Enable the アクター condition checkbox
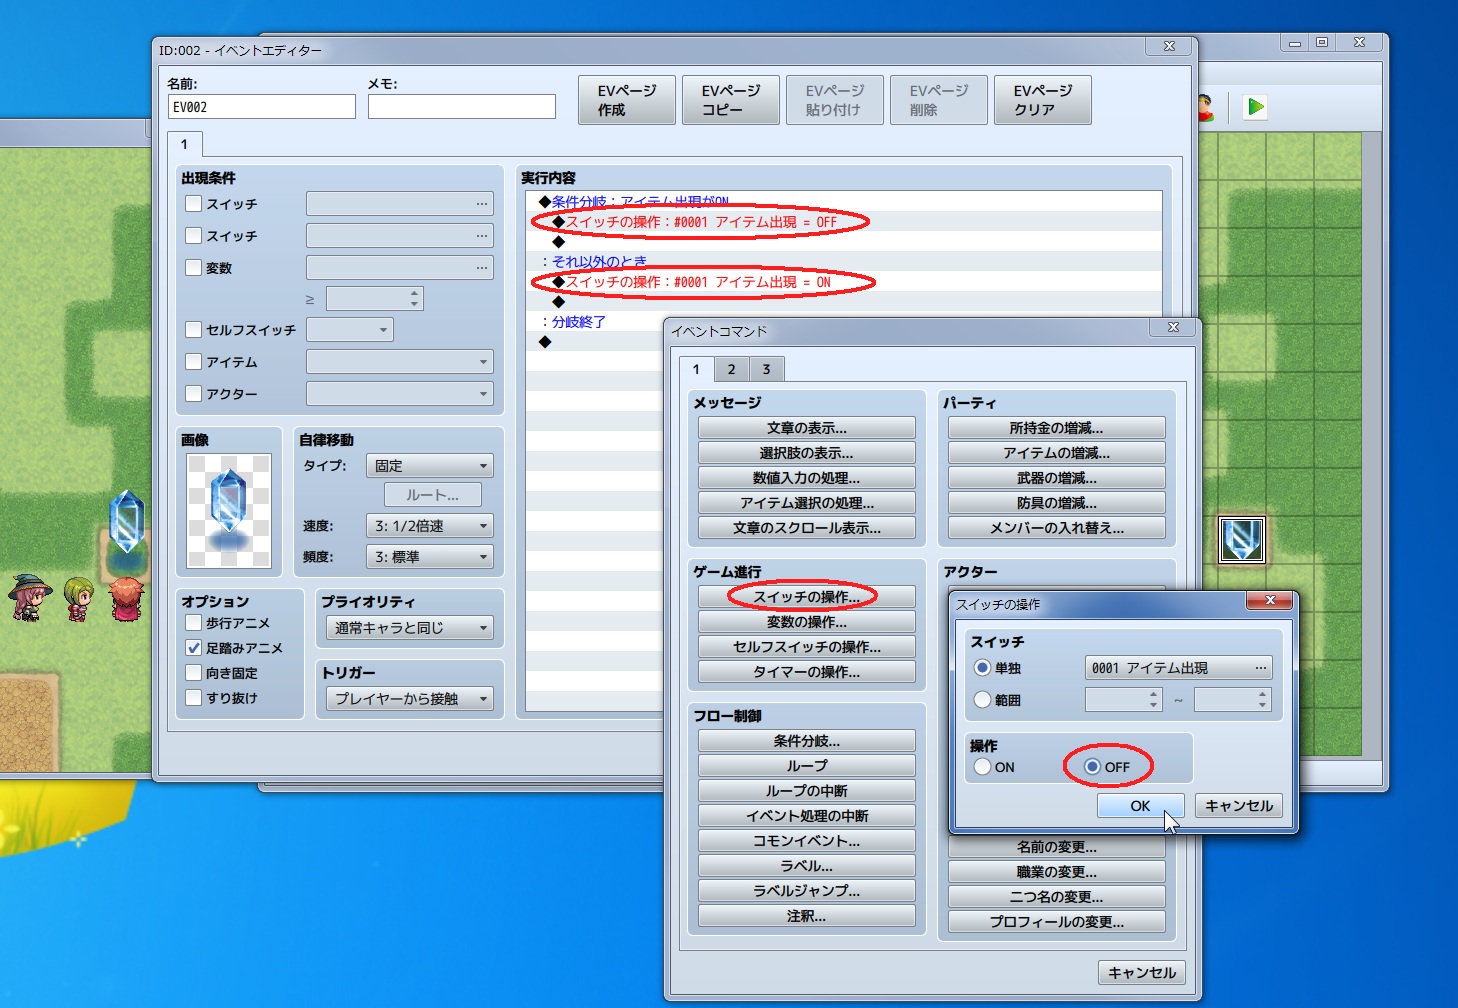Image resolution: width=1458 pixels, height=1008 pixels. pyautogui.click(x=194, y=394)
